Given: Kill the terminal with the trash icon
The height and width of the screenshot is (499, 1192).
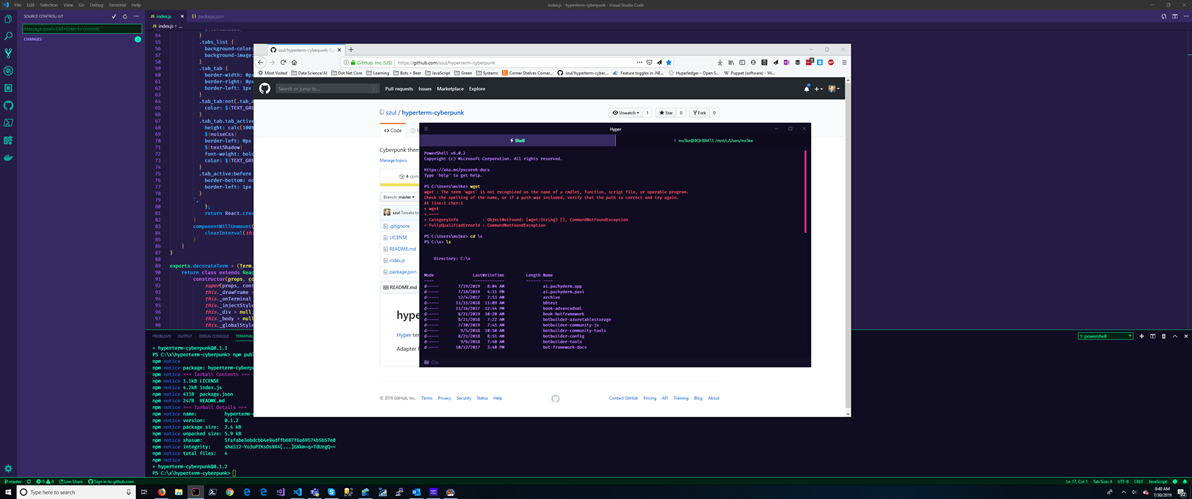Looking at the screenshot, I should 1163,335.
